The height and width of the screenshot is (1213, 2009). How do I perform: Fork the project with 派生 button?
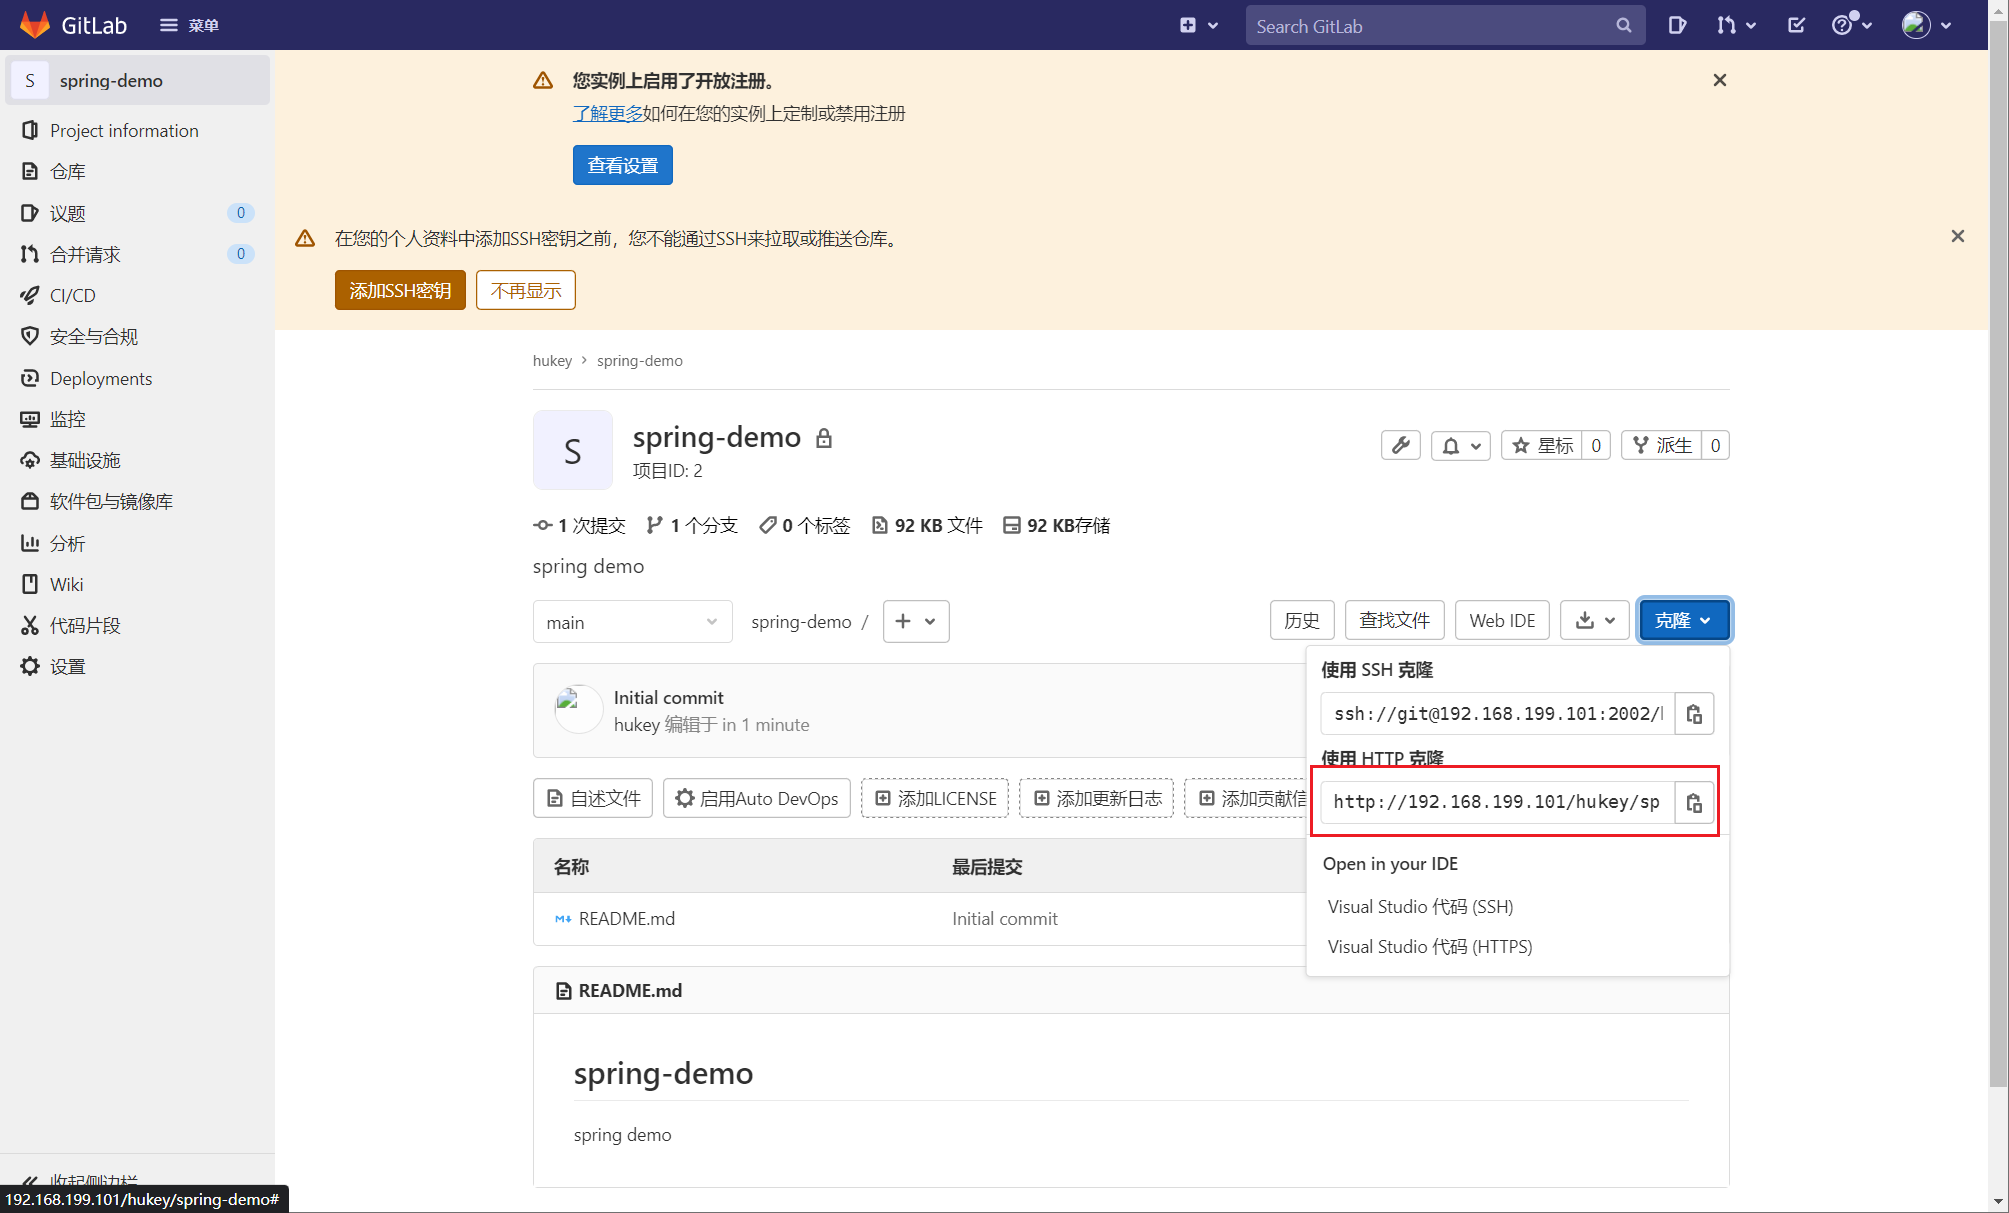pos(1662,445)
